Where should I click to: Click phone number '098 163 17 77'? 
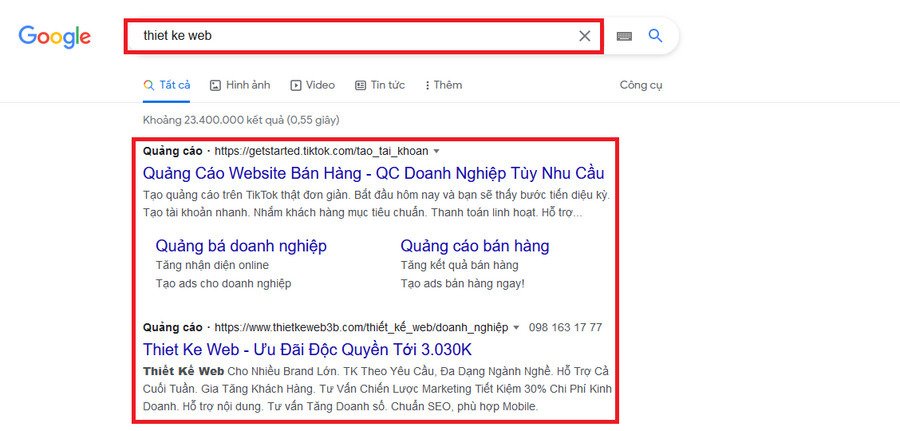click(565, 328)
